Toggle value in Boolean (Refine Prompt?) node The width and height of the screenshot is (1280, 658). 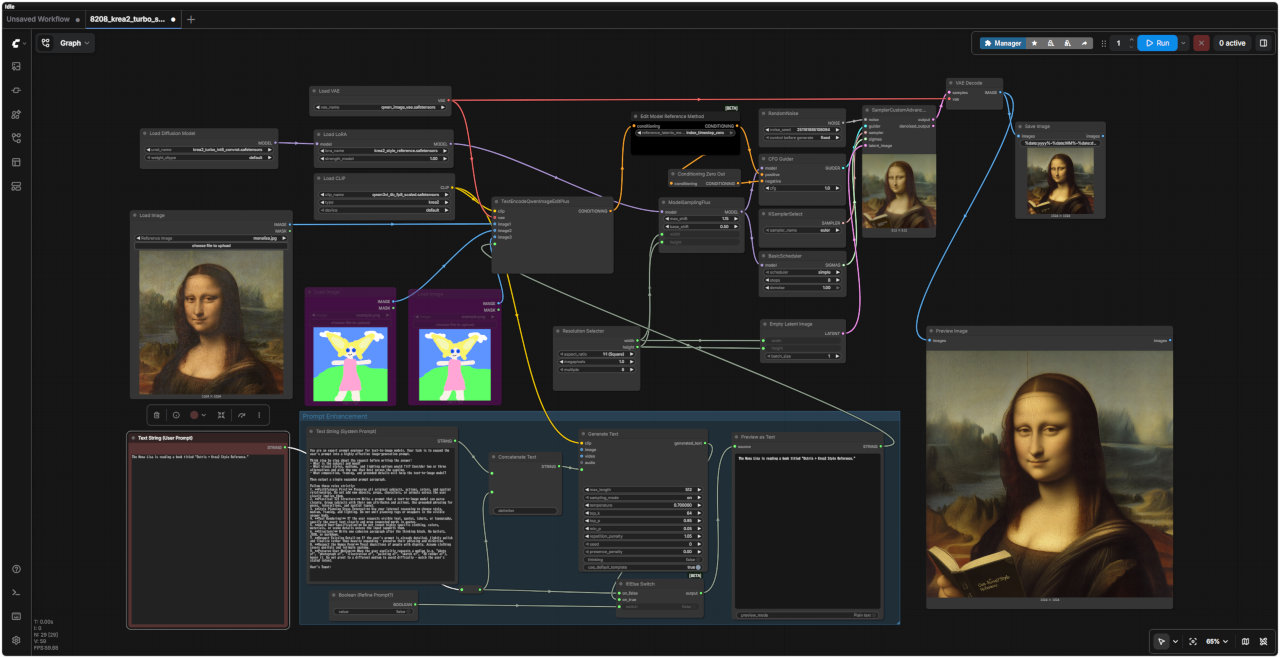[x=375, y=611]
